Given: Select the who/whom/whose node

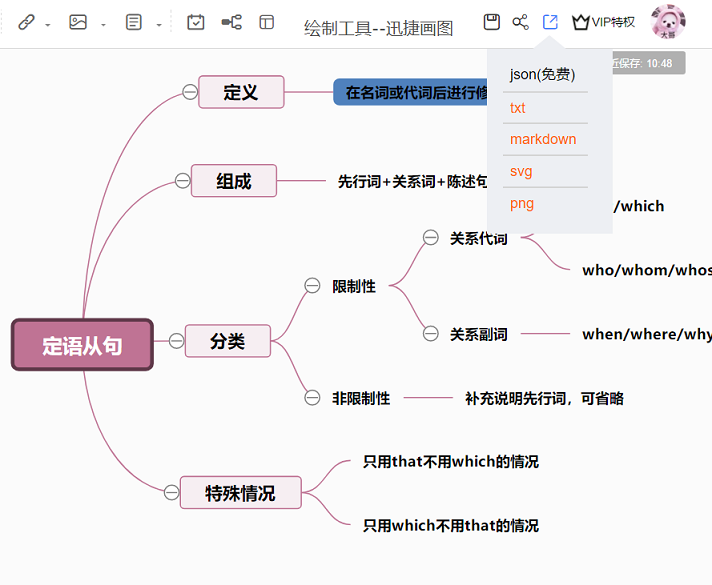Looking at the screenshot, I should click(x=647, y=270).
